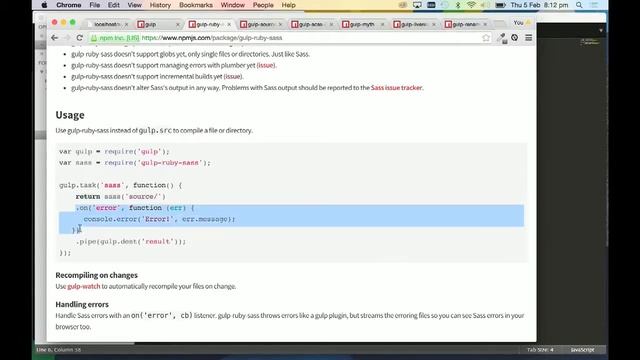This screenshot has width=640, height=360.
Task: Click the return sass('source/') code line
Action: point(120,196)
